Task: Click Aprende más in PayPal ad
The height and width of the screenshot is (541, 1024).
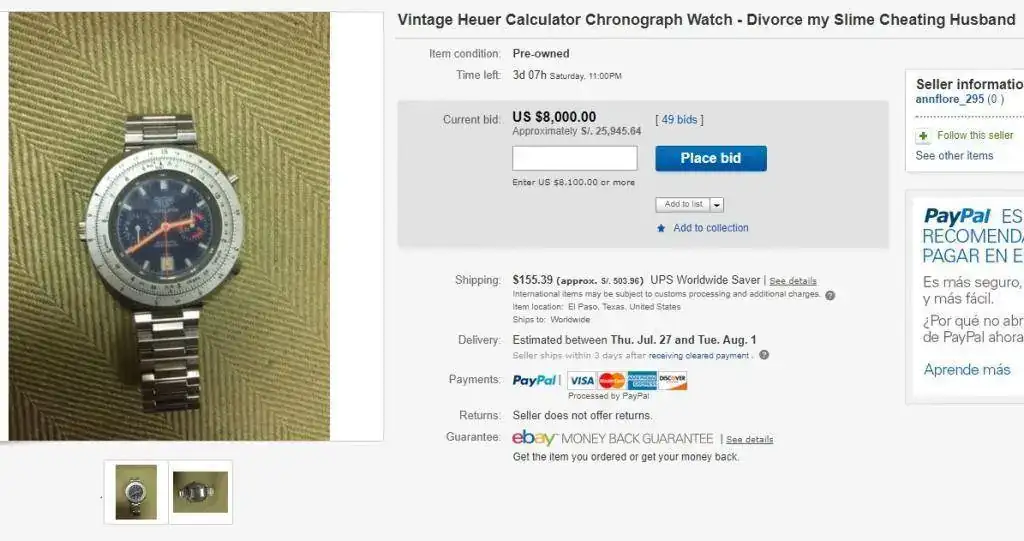Action: 967,370
